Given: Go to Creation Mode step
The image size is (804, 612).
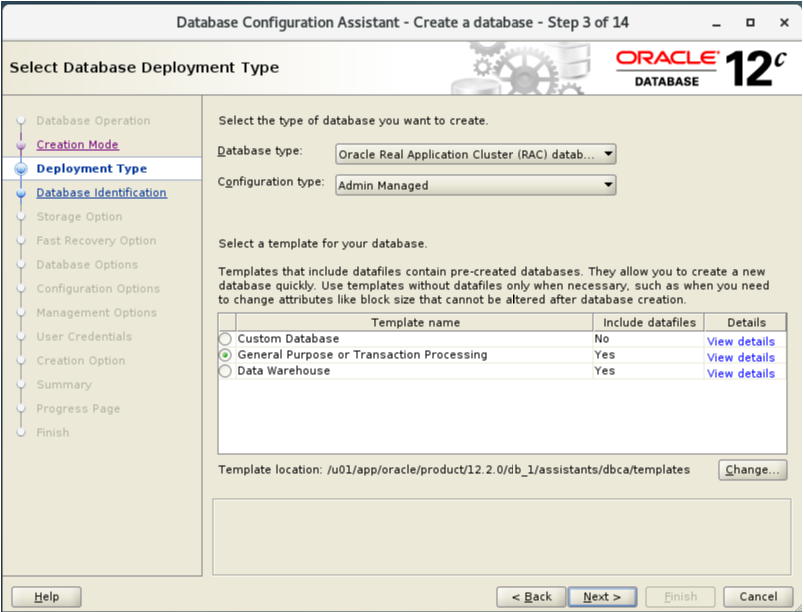Looking at the screenshot, I should tap(77, 145).
